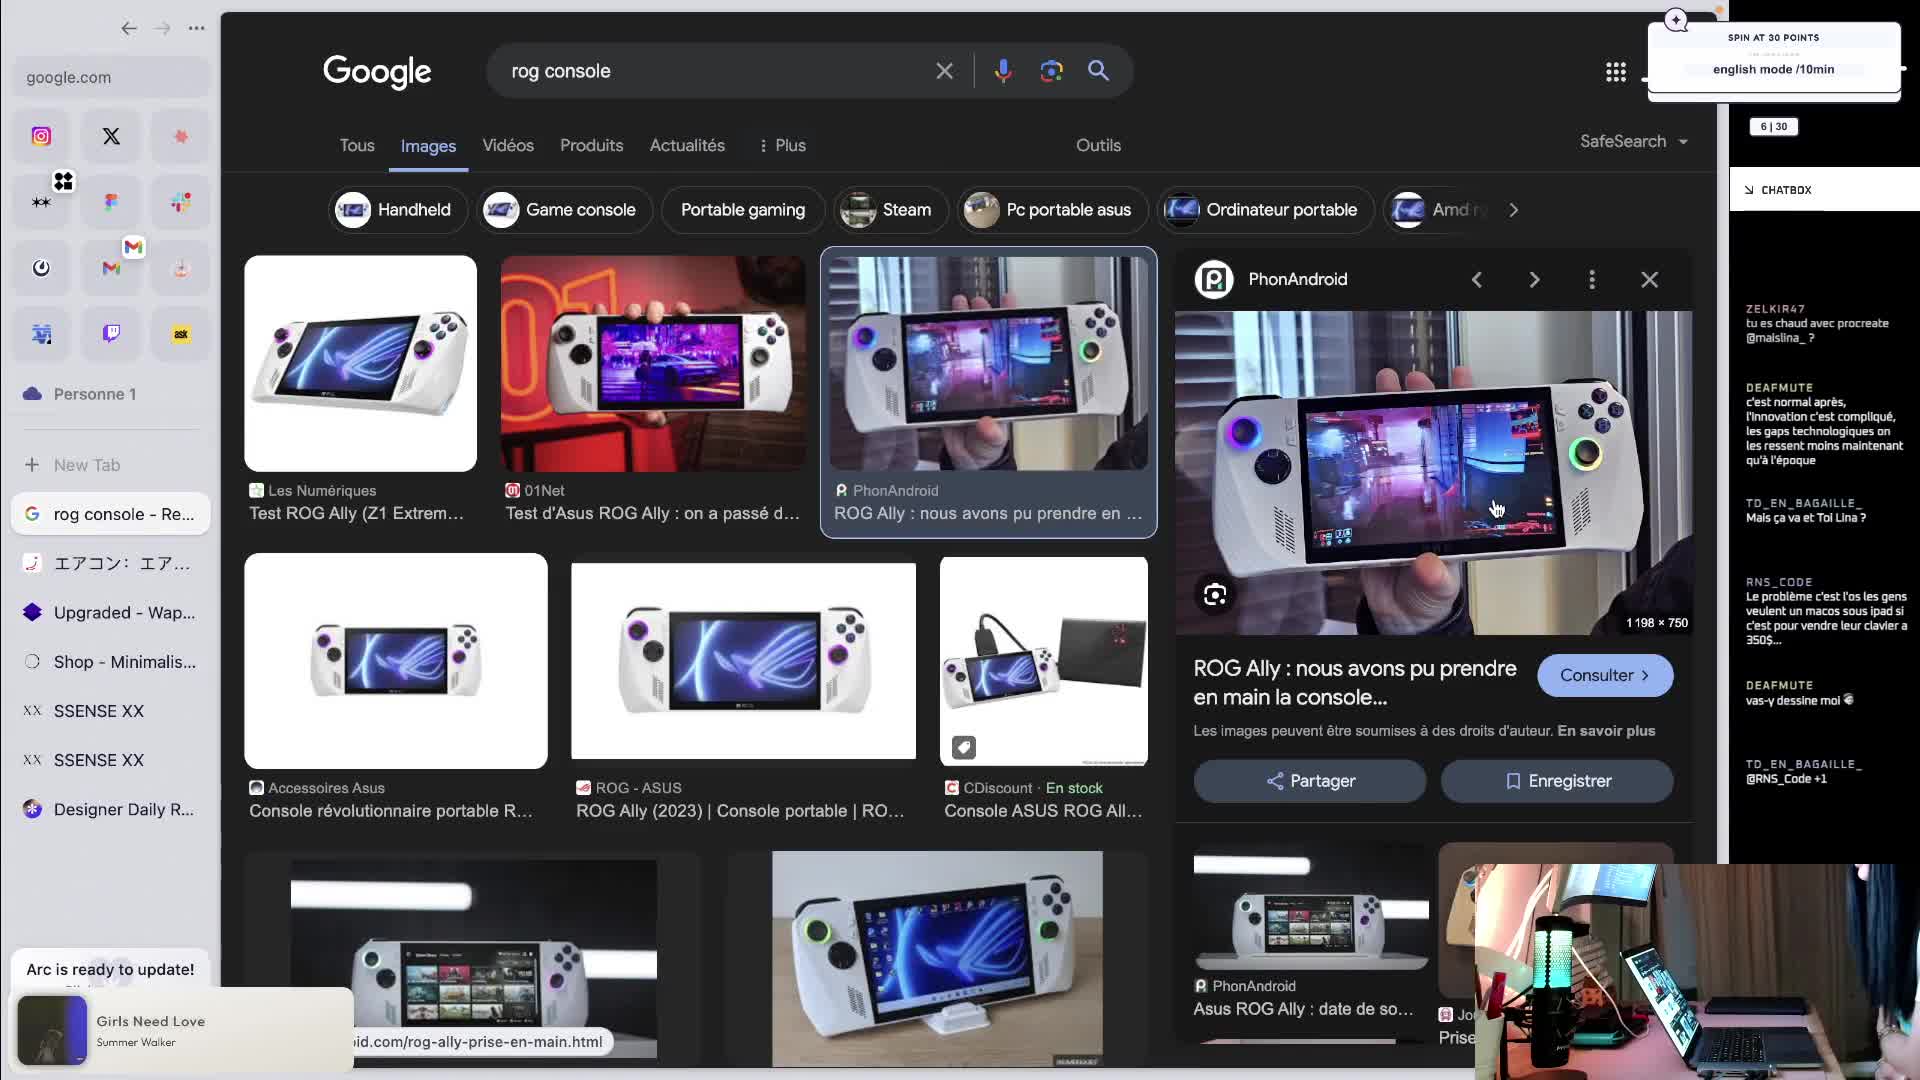The width and height of the screenshot is (1920, 1080).
Task: Start voice search with microphone icon
Action: tap(1003, 71)
